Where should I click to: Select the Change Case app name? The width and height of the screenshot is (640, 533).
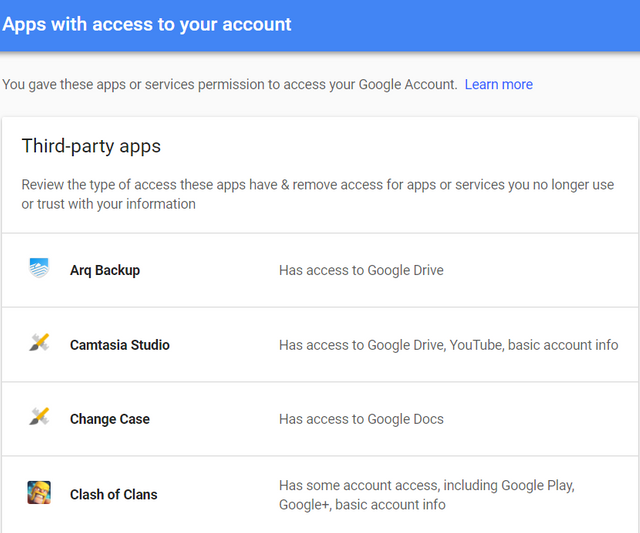(110, 419)
